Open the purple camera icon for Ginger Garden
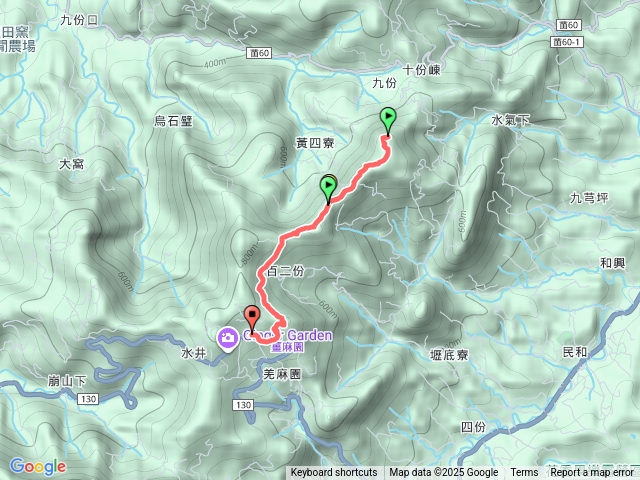Viewport: 640px width, 480px height. coord(228,338)
